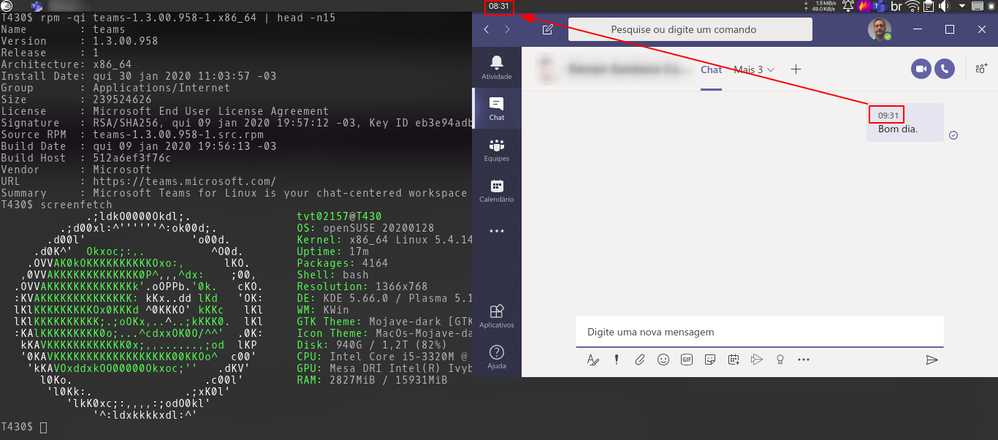Open the application launcher in top panel
The width and height of the screenshot is (998, 440).
tap(7, 6)
